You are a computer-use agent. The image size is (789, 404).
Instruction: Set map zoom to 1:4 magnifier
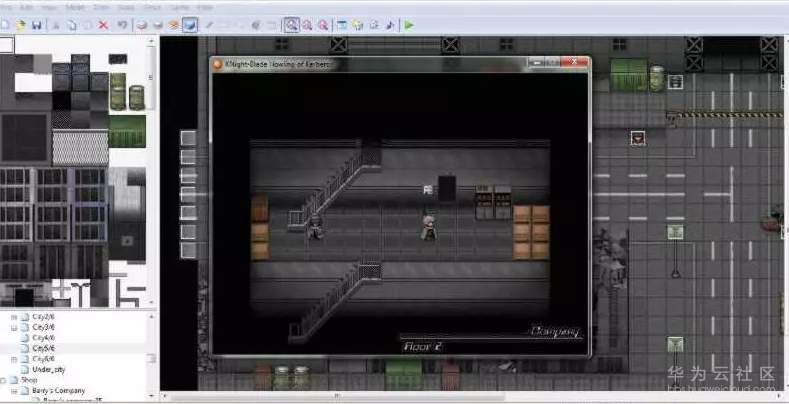tap(323, 25)
